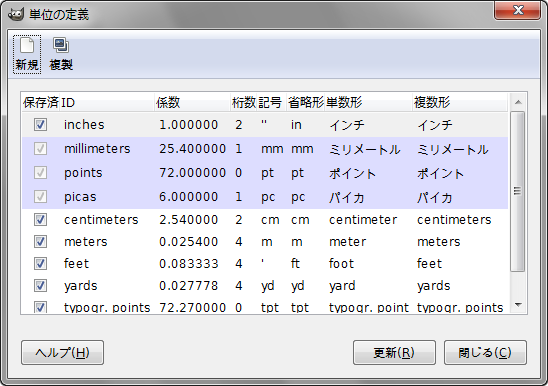Toggle the saved checkbox for millimeters
The width and height of the screenshot is (548, 386).
click(x=40, y=149)
